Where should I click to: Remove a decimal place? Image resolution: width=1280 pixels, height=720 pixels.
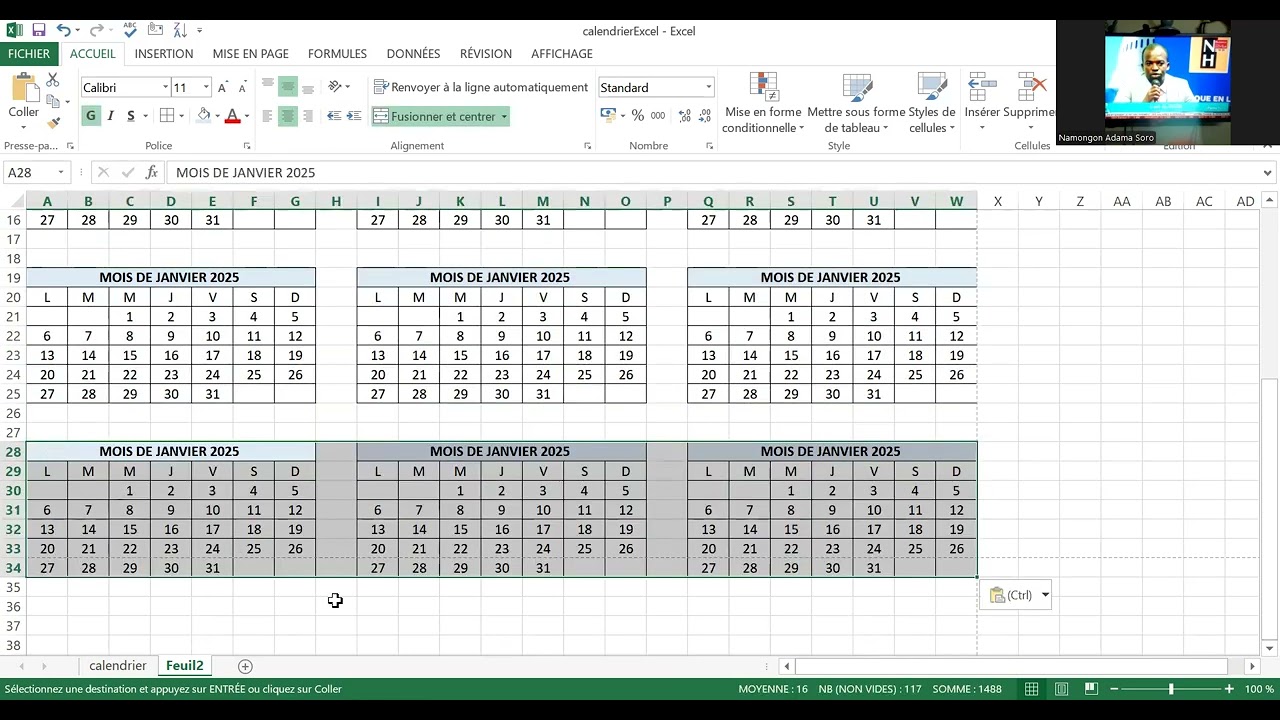tap(703, 116)
